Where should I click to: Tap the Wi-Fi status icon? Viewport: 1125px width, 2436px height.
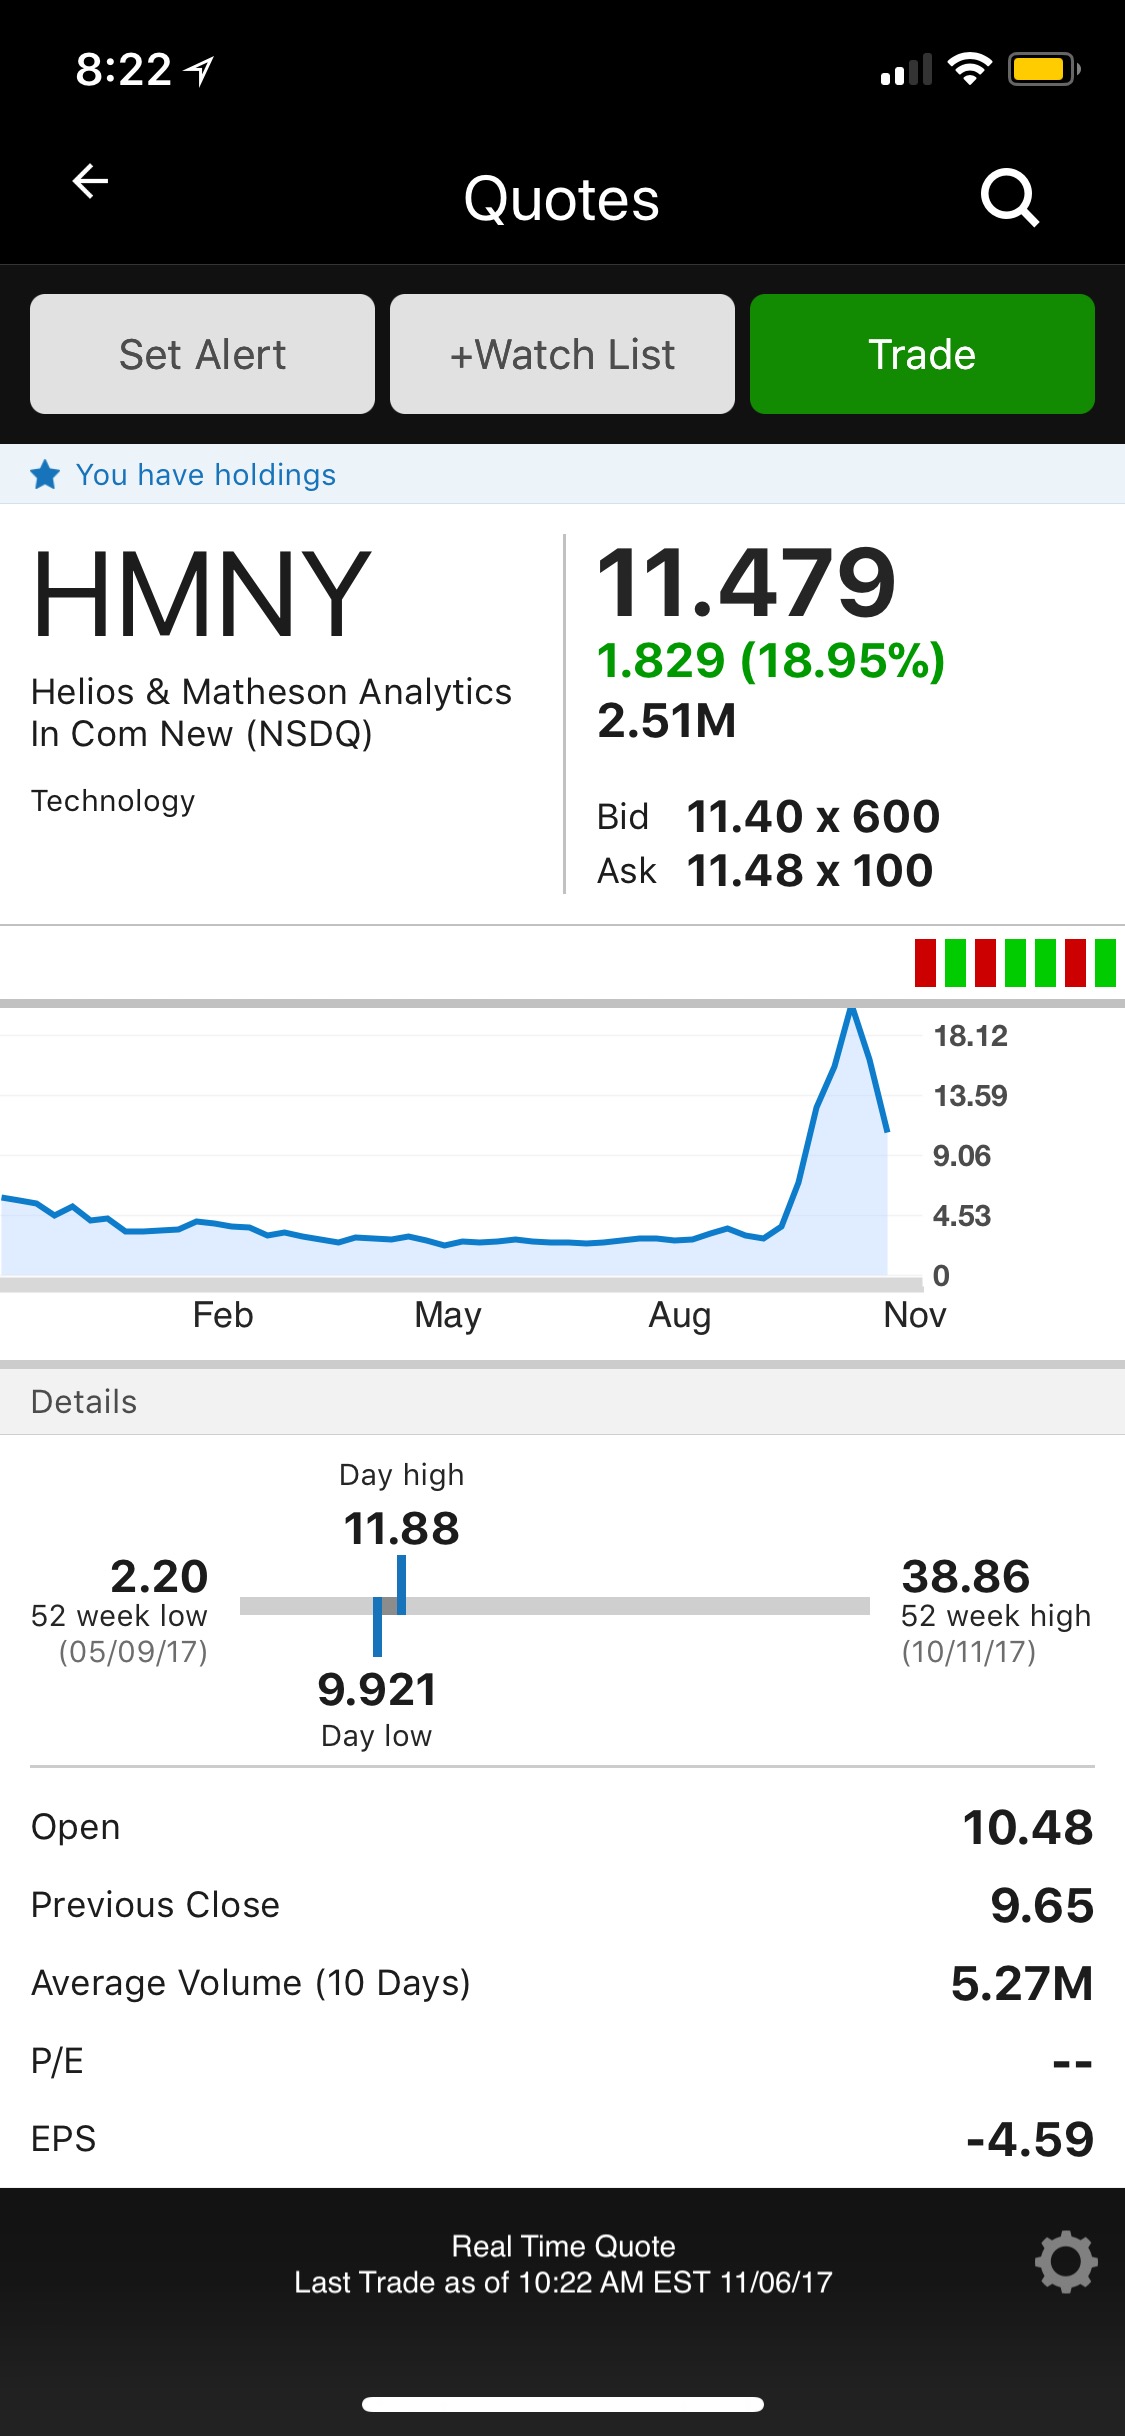[x=968, y=69]
